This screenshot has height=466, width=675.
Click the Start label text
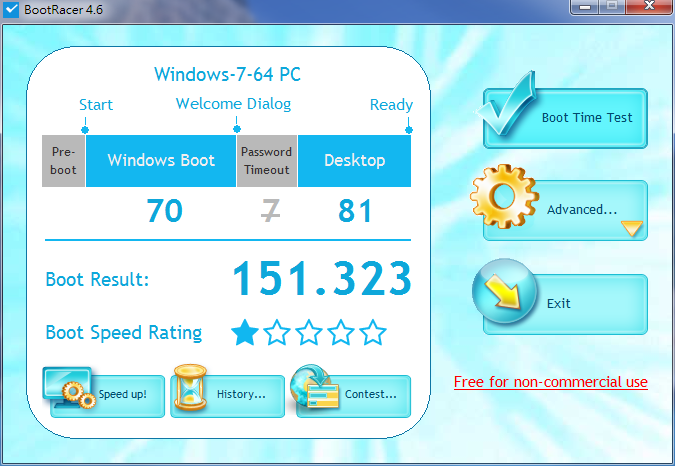[x=96, y=105]
